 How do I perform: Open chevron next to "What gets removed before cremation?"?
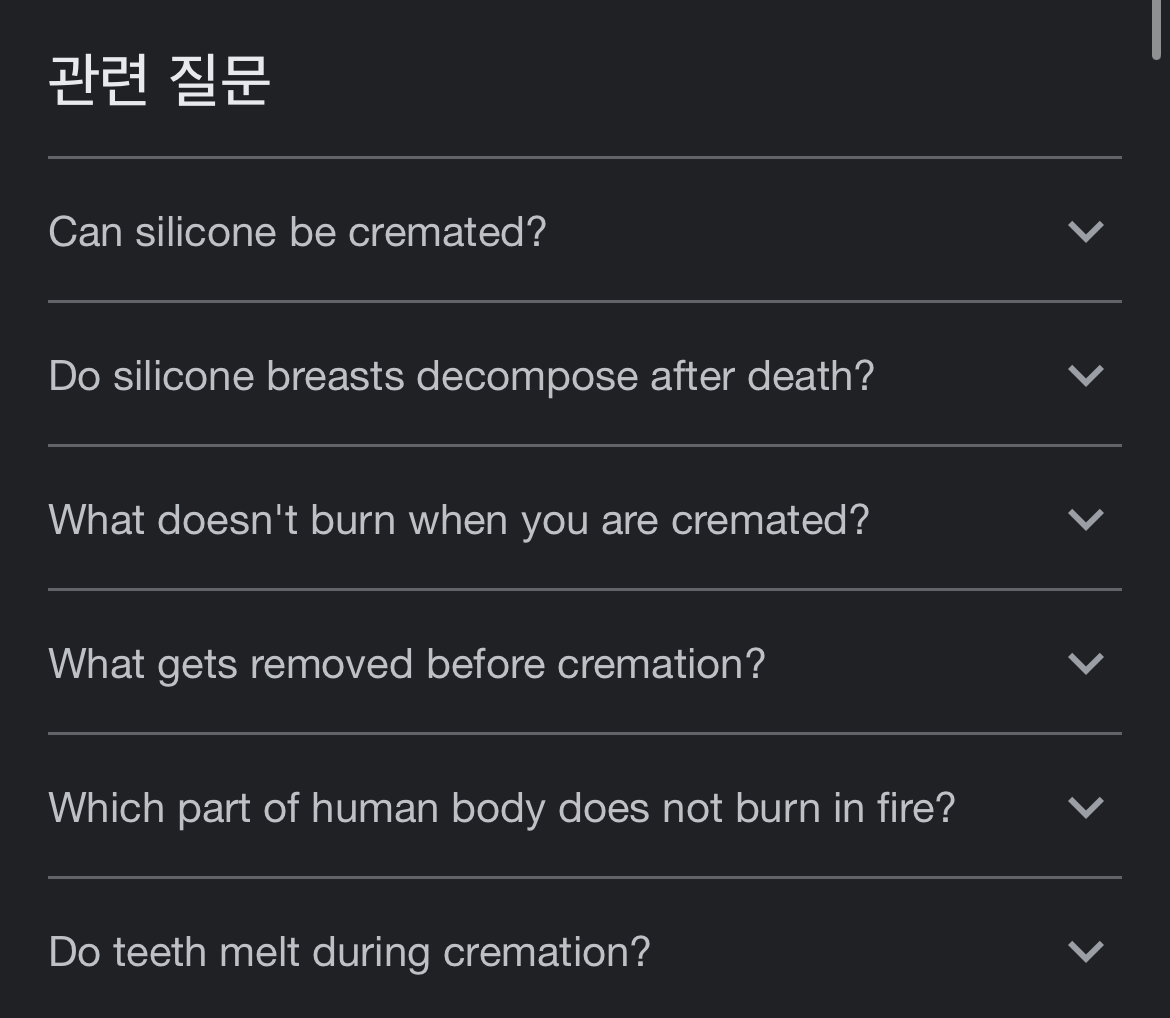click(1085, 664)
